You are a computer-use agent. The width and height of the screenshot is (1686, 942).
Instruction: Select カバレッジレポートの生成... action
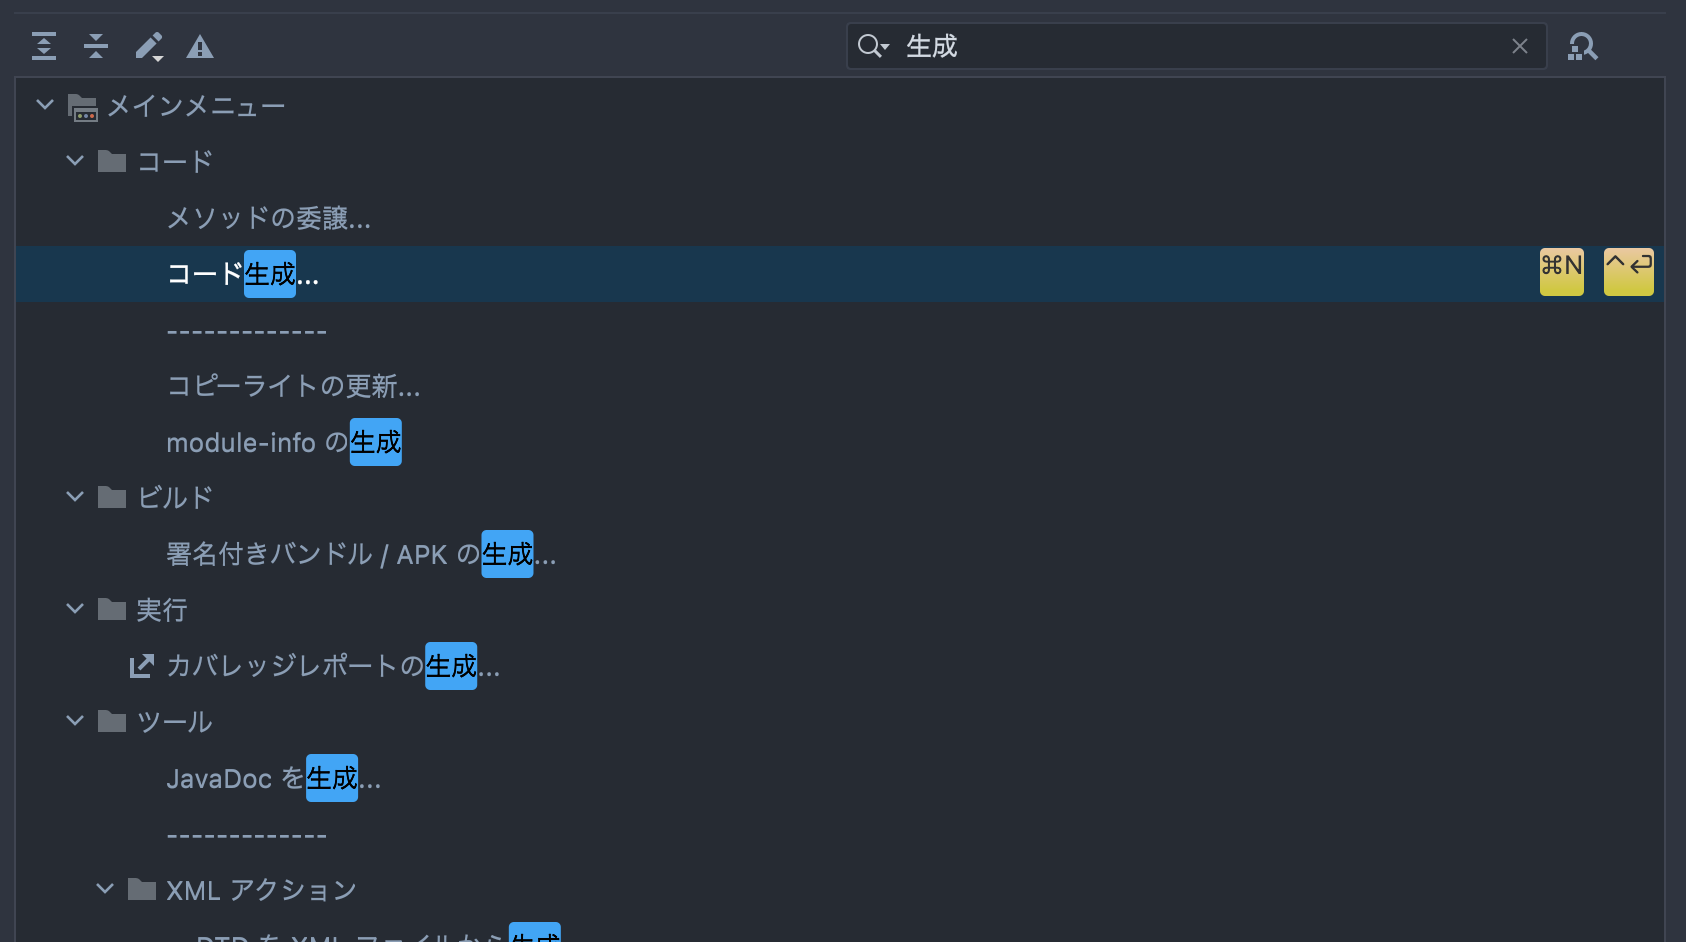(333, 666)
